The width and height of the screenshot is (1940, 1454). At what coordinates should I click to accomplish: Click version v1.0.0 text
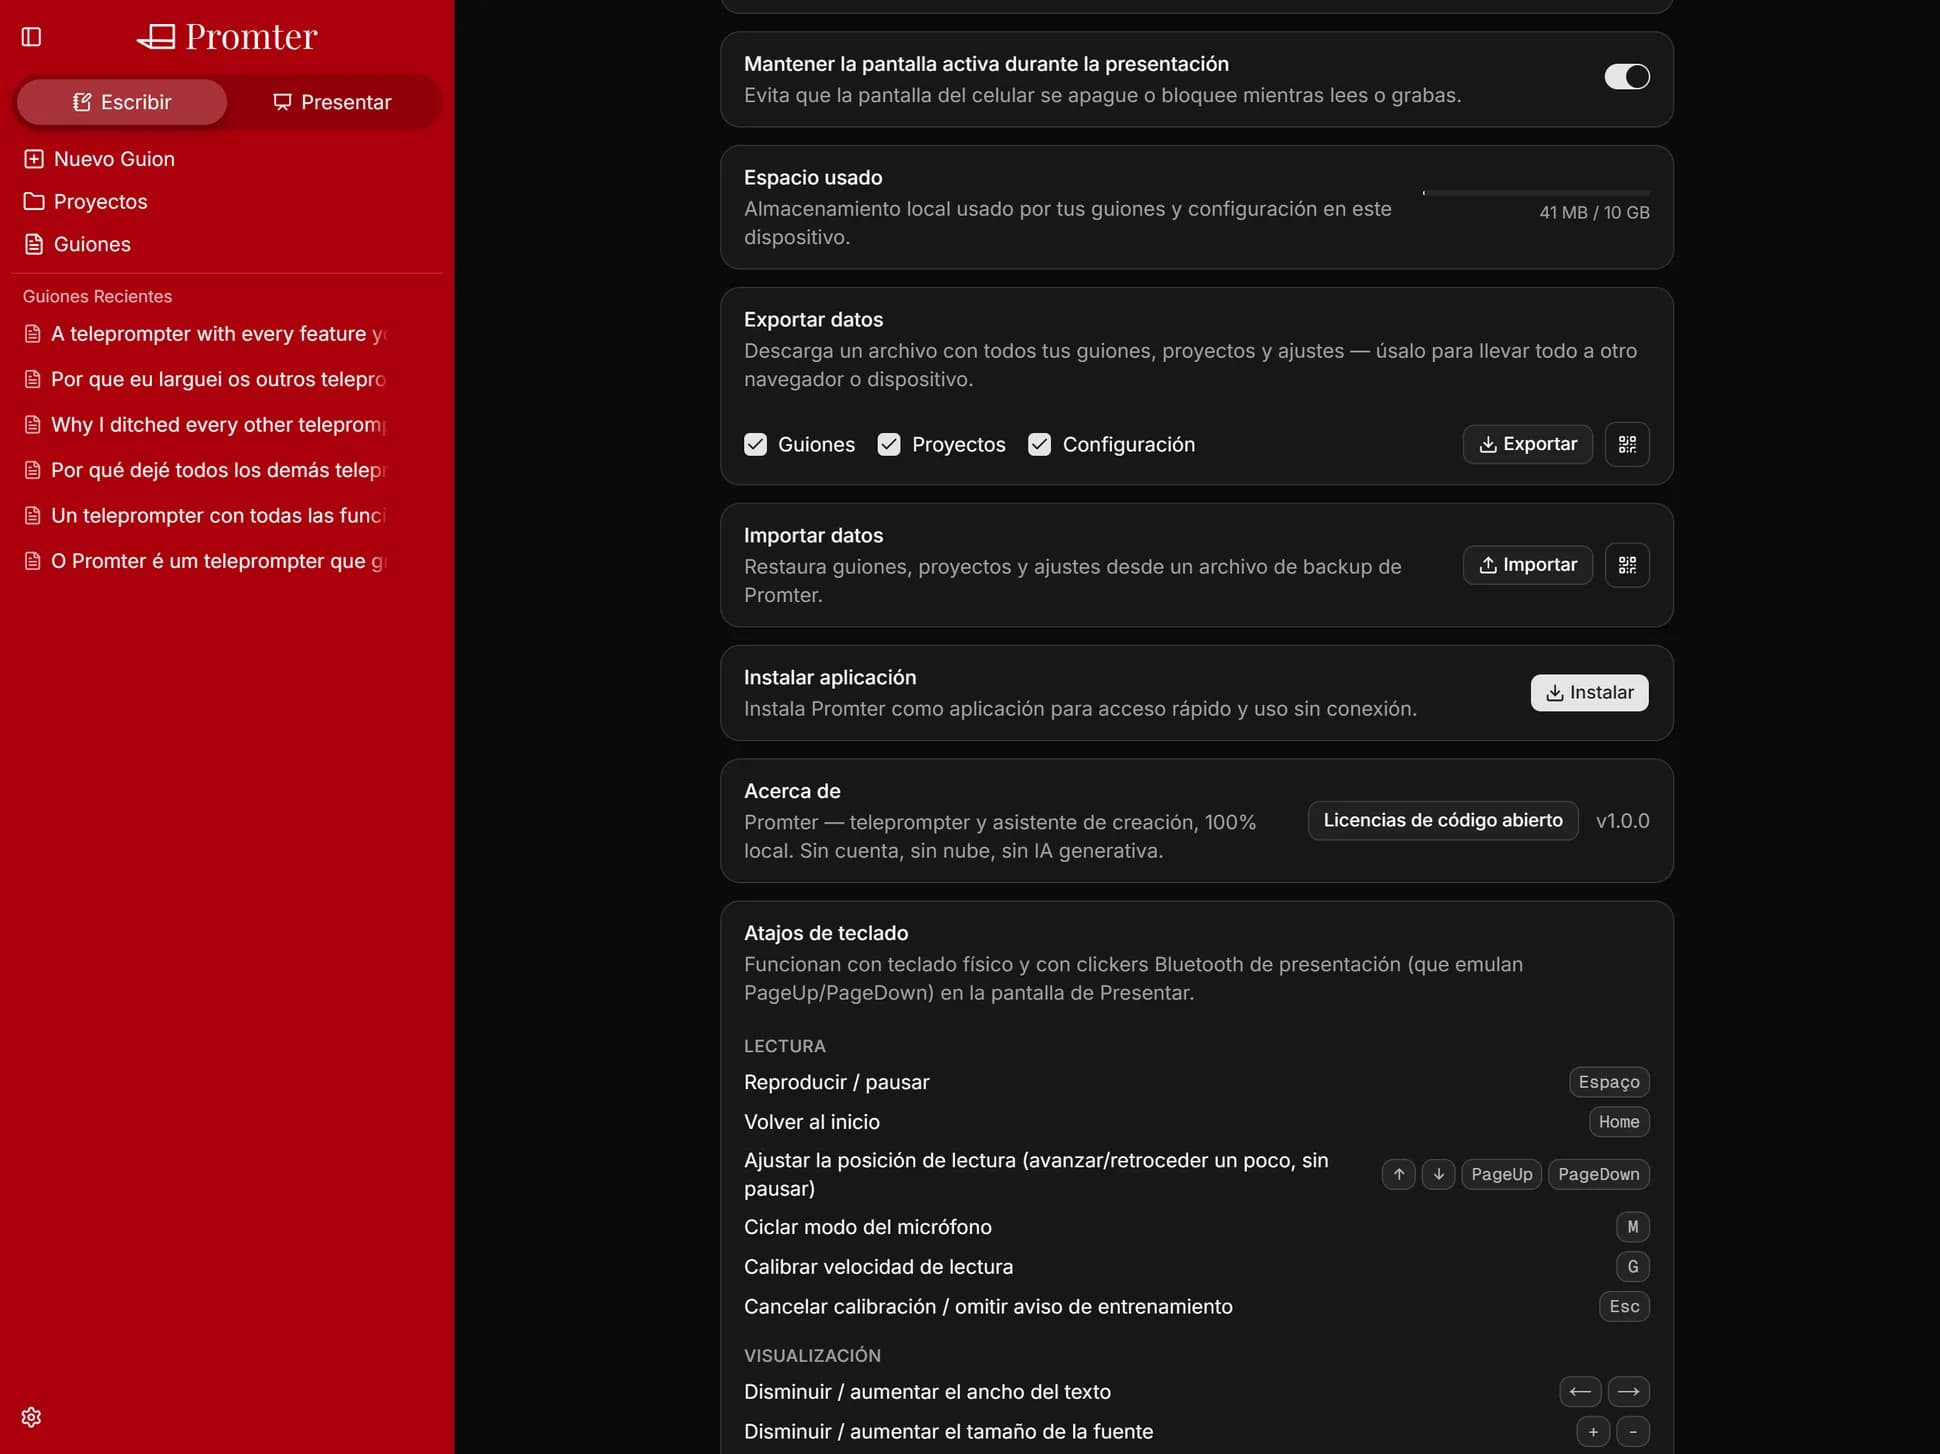(1622, 821)
